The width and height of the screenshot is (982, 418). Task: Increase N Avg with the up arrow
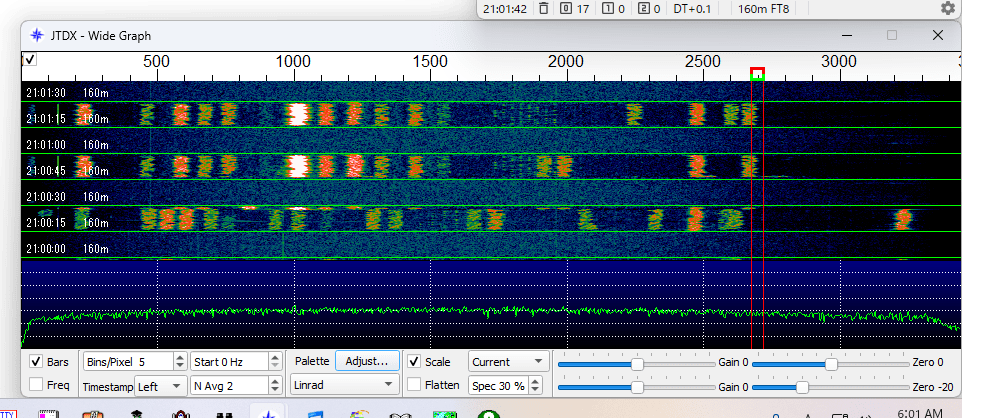[276, 382]
